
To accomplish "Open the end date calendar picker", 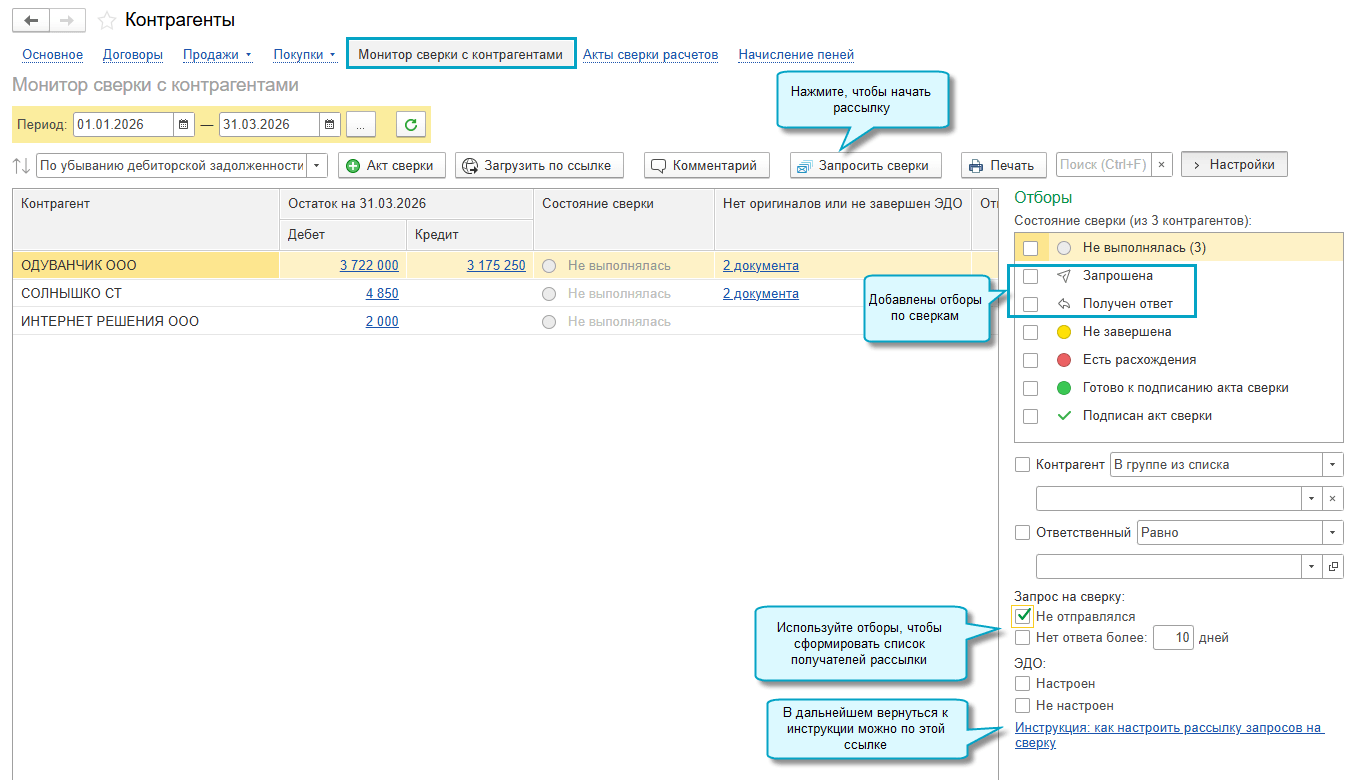I will click(330, 125).
